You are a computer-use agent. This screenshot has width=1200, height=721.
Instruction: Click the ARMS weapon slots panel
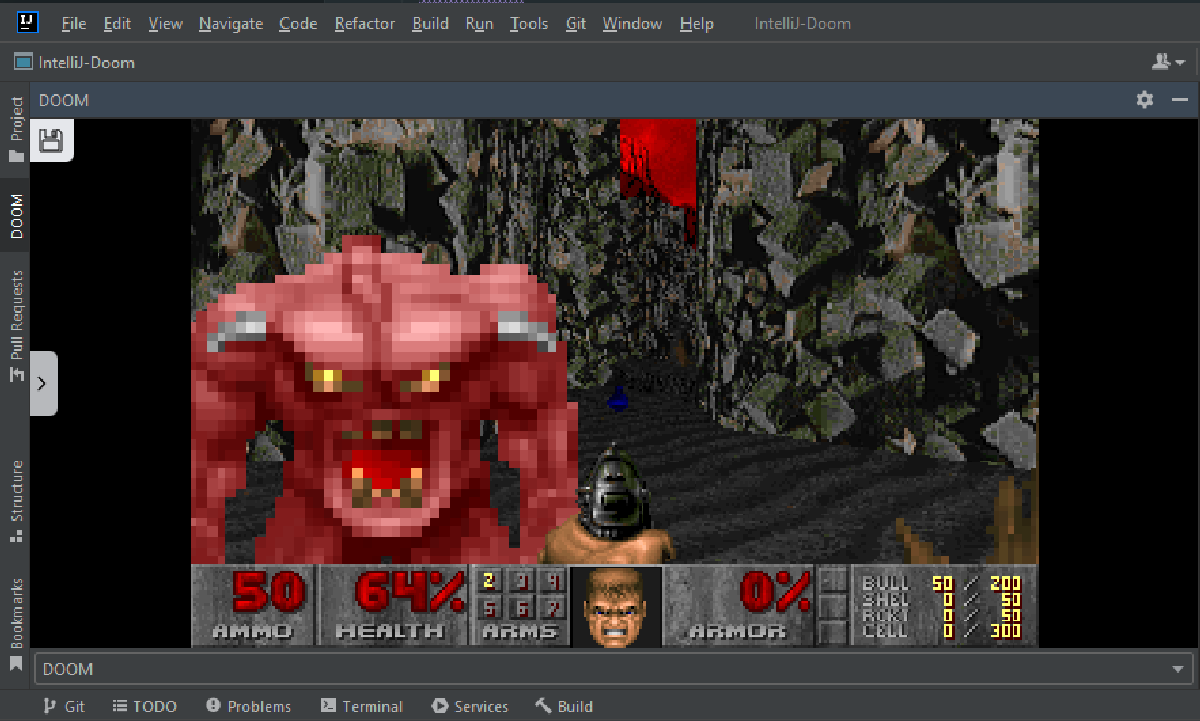pyautogui.click(x=520, y=605)
